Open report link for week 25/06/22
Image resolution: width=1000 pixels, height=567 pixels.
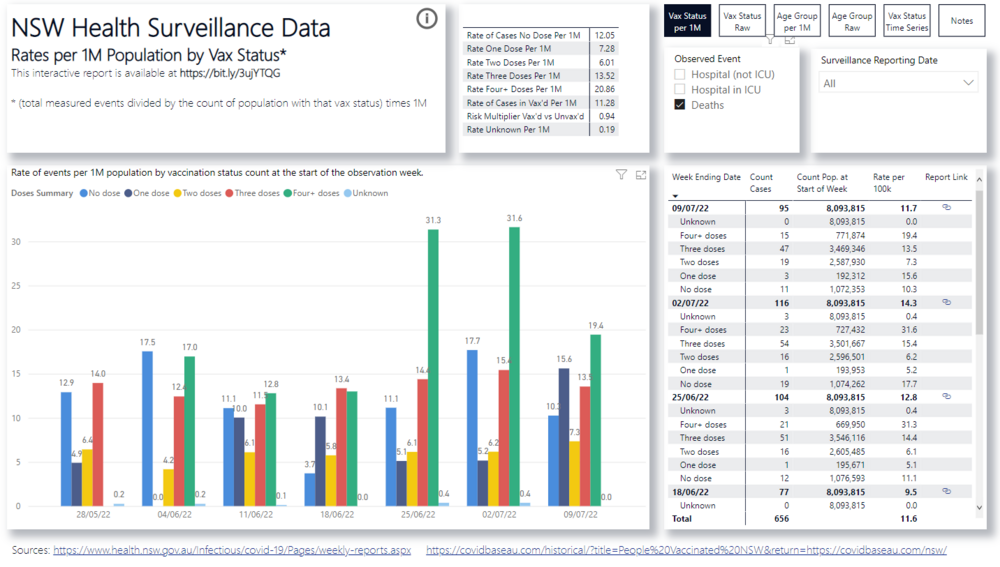pos(946,397)
